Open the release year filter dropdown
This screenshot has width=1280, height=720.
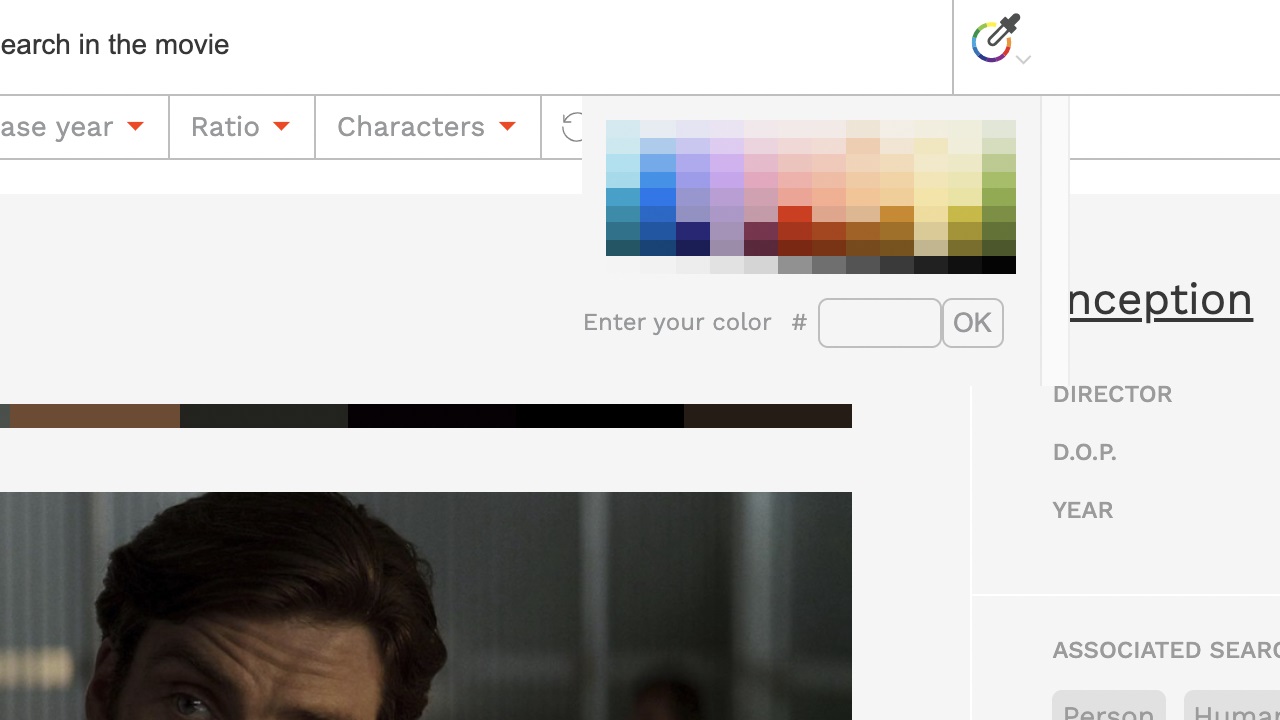pyautogui.click(x=73, y=127)
